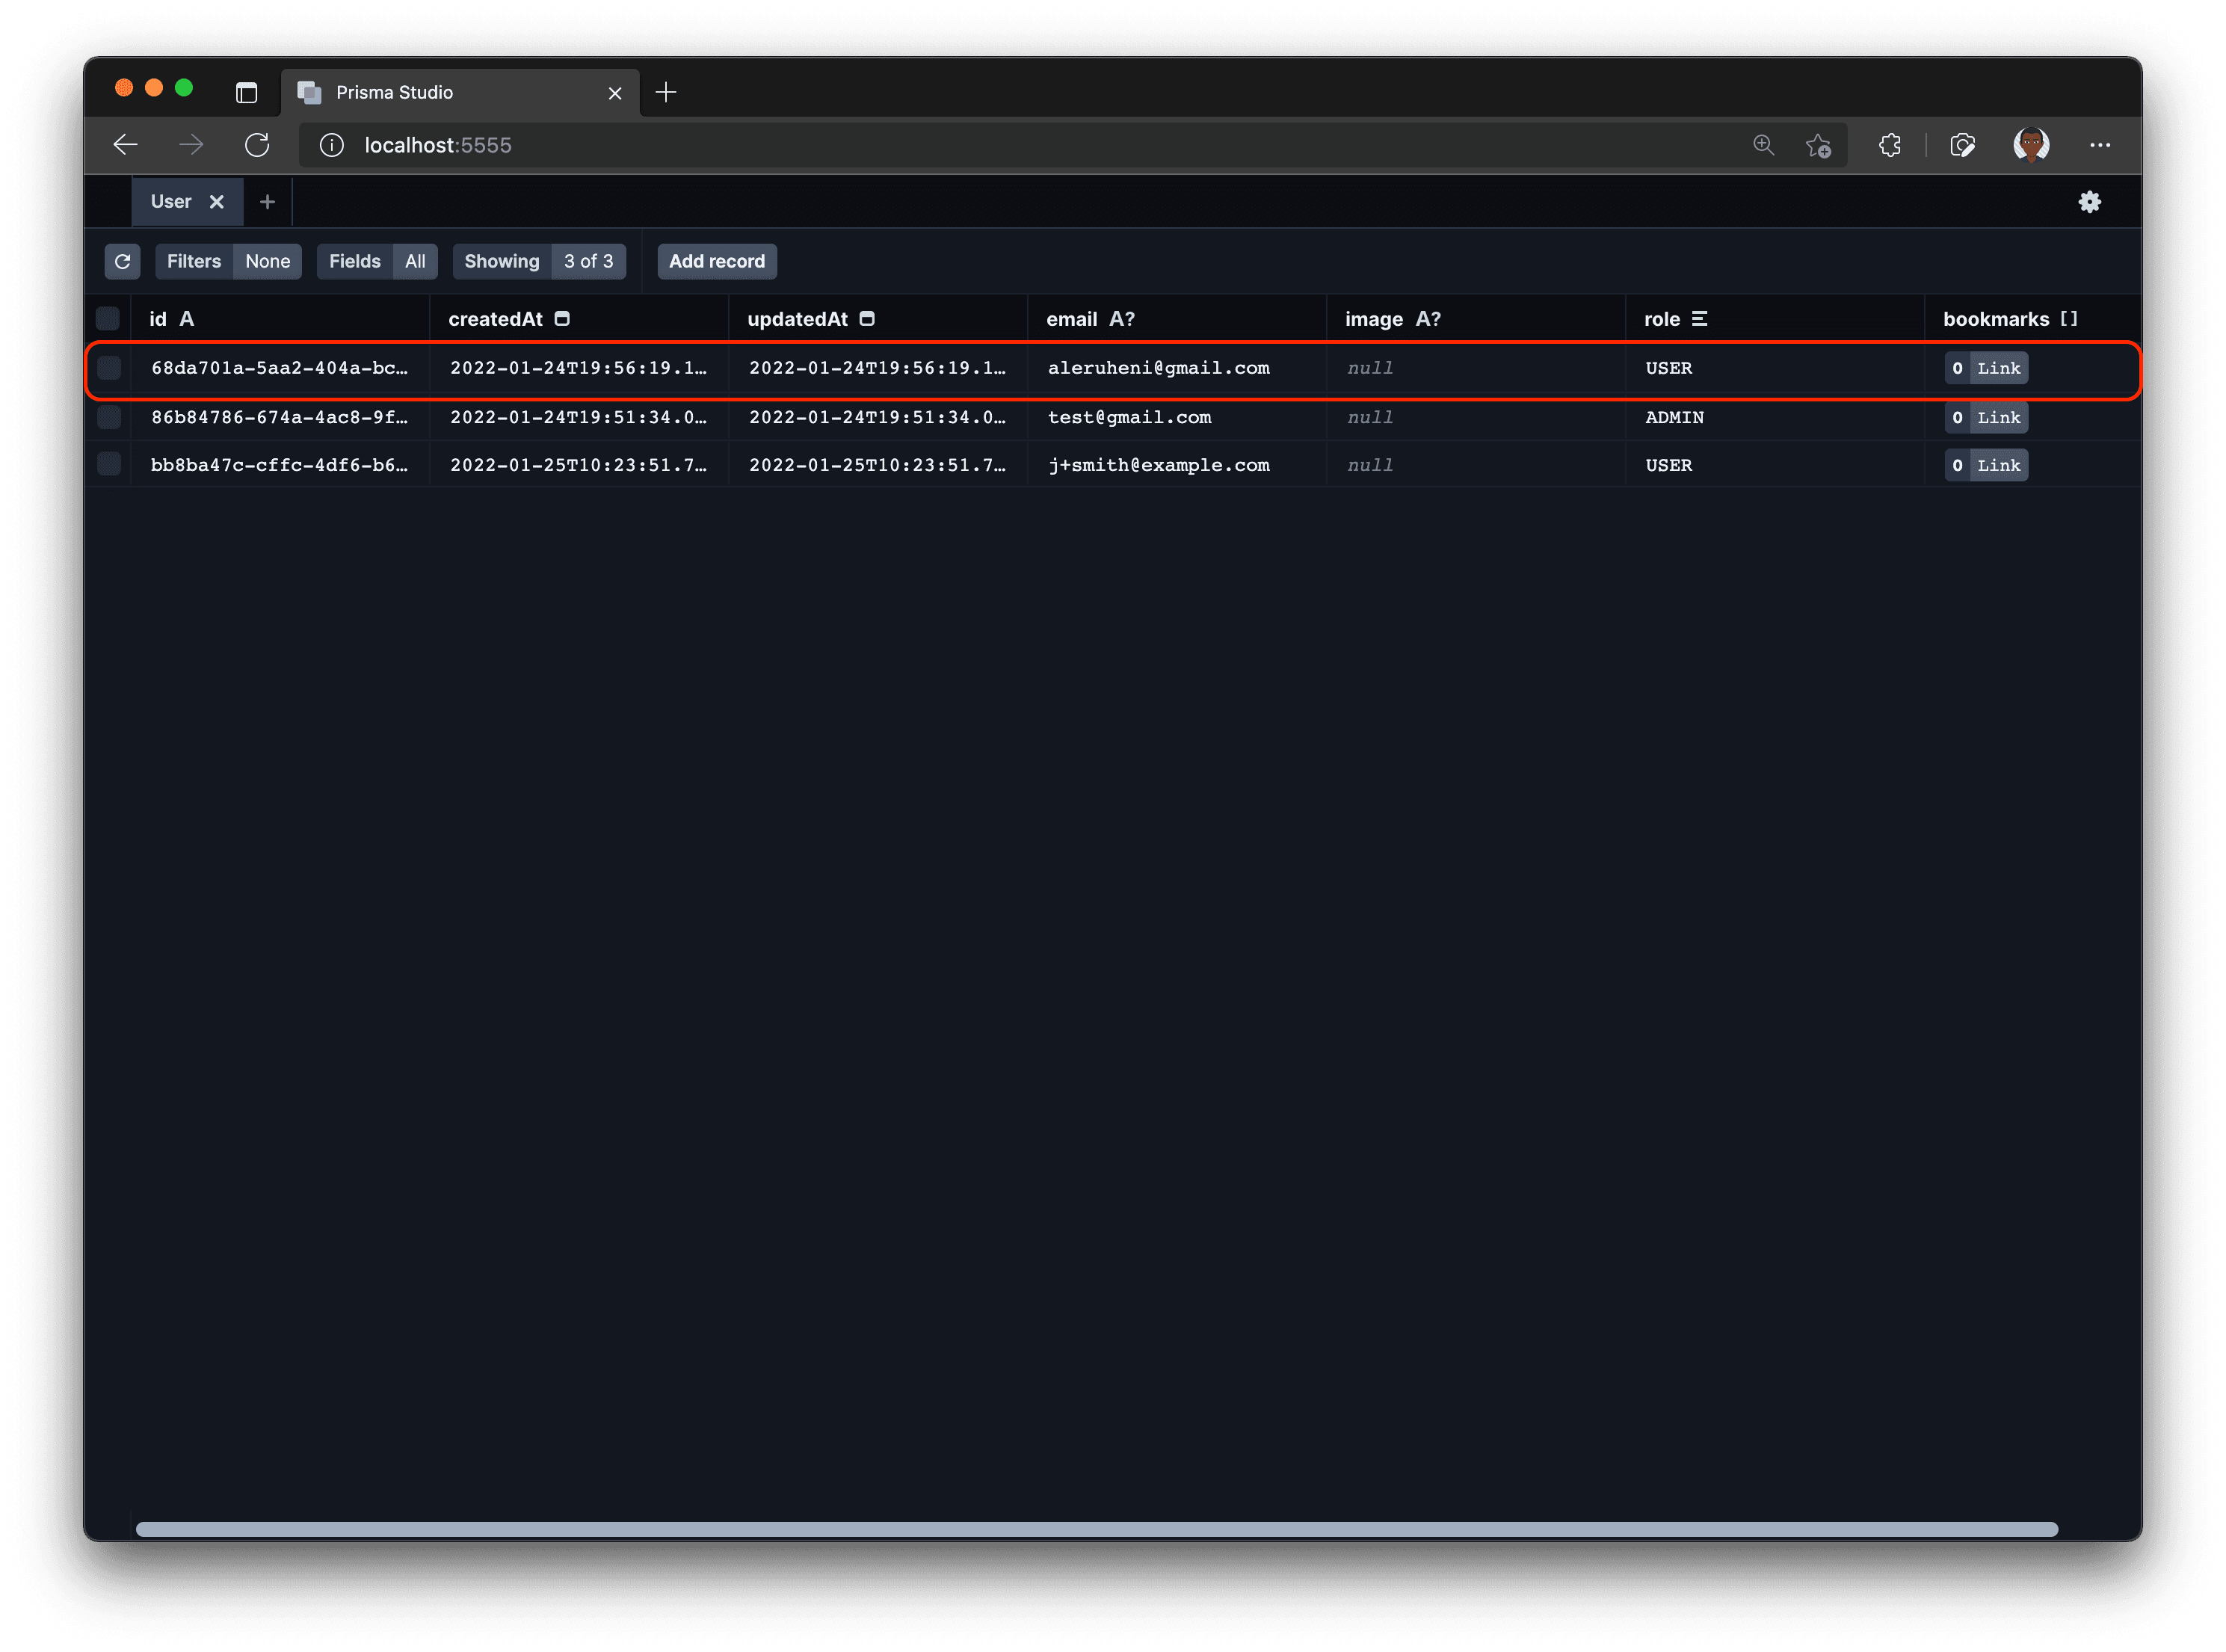This screenshot has width=2226, height=1652.
Task: Open the browser profile avatar
Action: point(2031,145)
